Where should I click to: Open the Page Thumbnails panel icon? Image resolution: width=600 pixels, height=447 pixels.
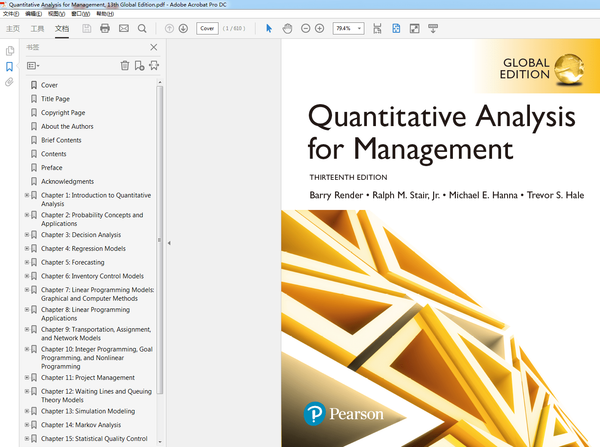(x=10, y=51)
